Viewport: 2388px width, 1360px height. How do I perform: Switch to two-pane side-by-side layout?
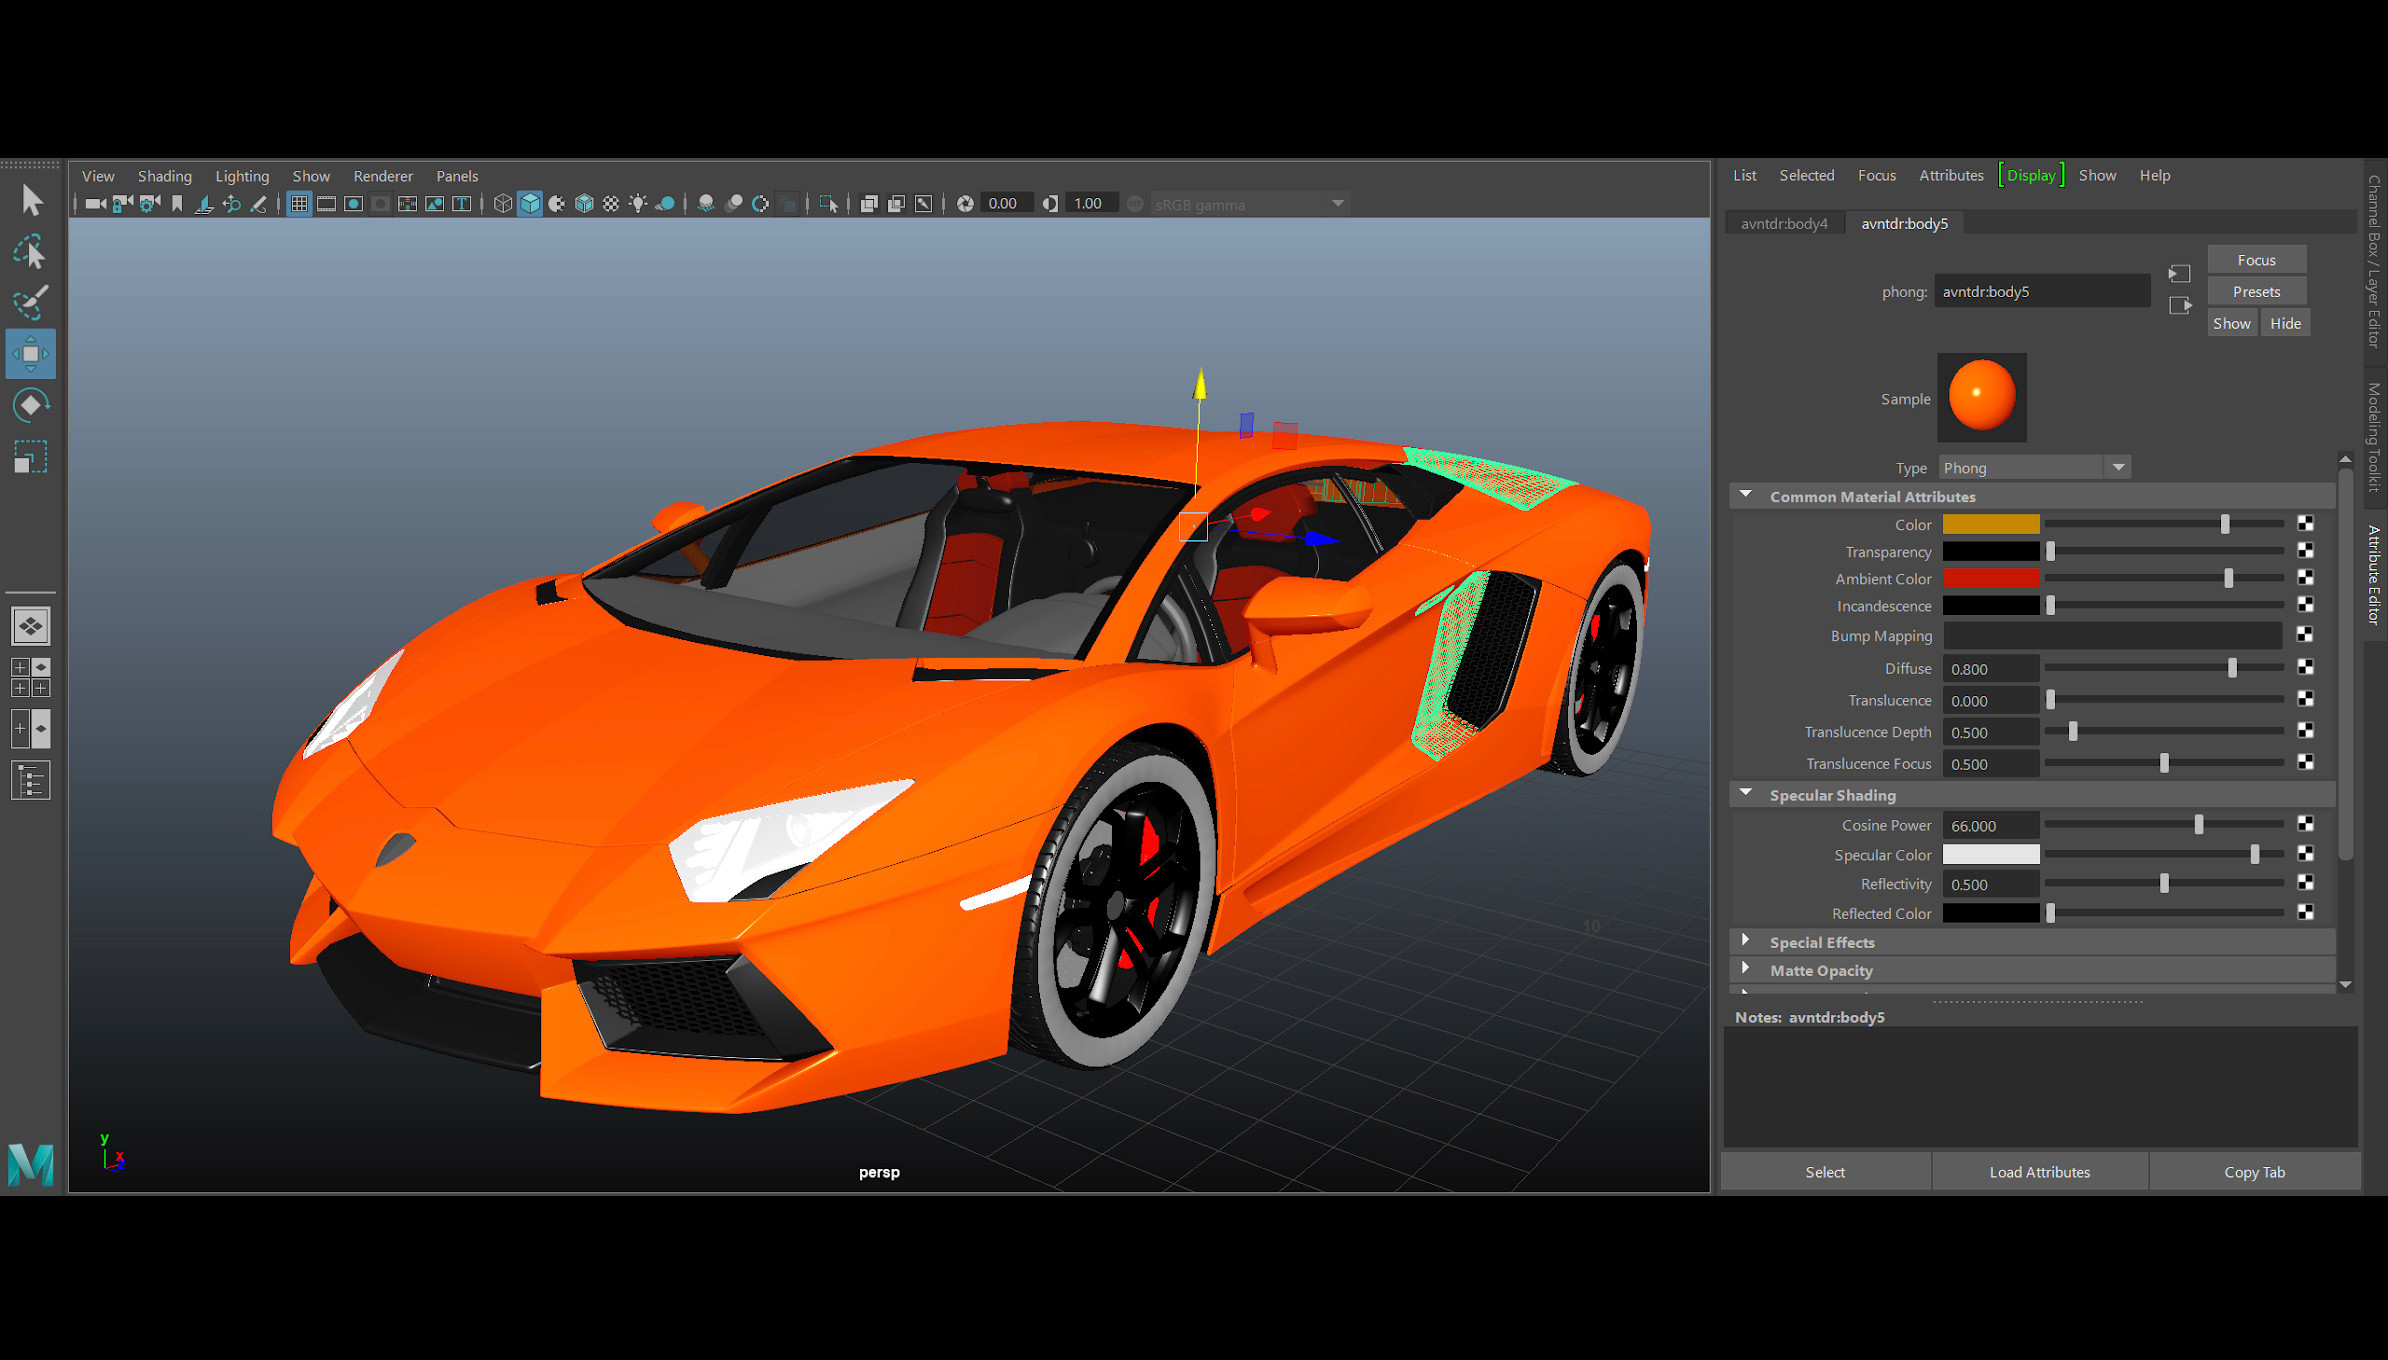(x=31, y=728)
